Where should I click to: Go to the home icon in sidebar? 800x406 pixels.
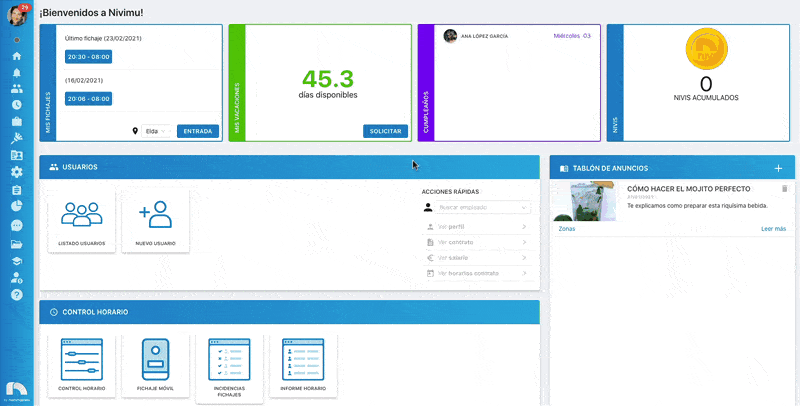coord(16,56)
